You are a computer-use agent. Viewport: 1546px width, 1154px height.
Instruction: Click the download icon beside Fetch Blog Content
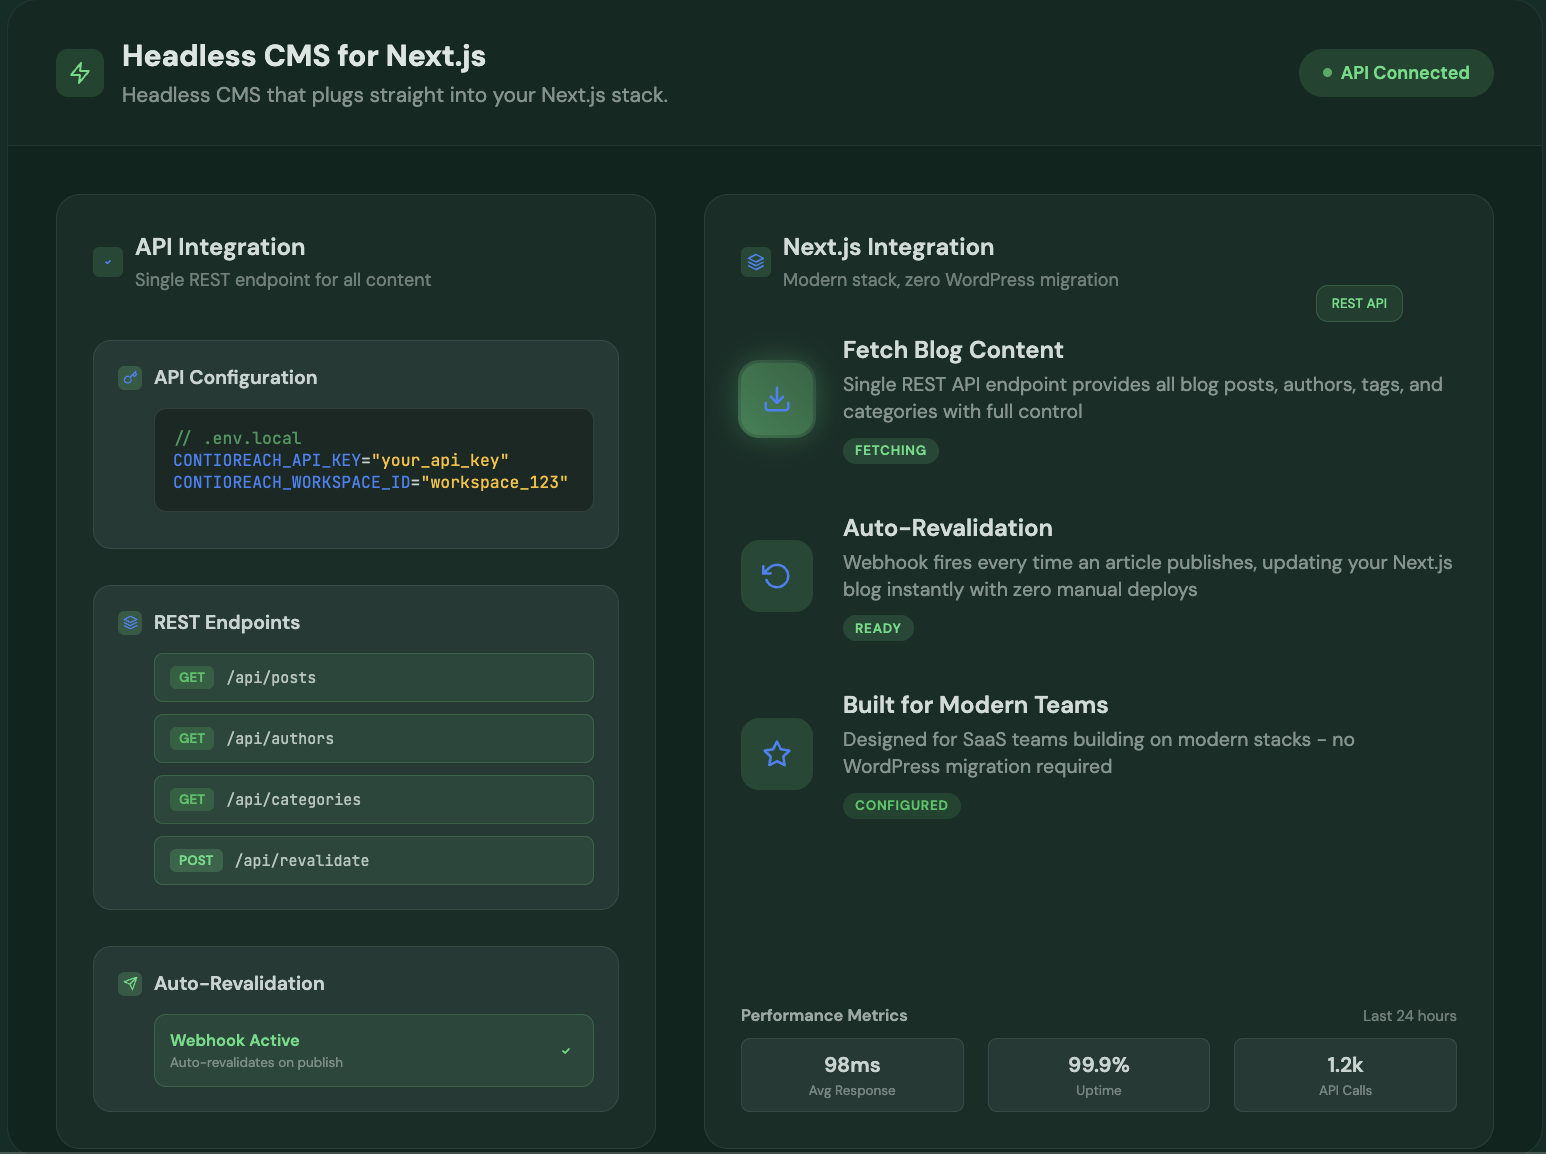(776, 399)
